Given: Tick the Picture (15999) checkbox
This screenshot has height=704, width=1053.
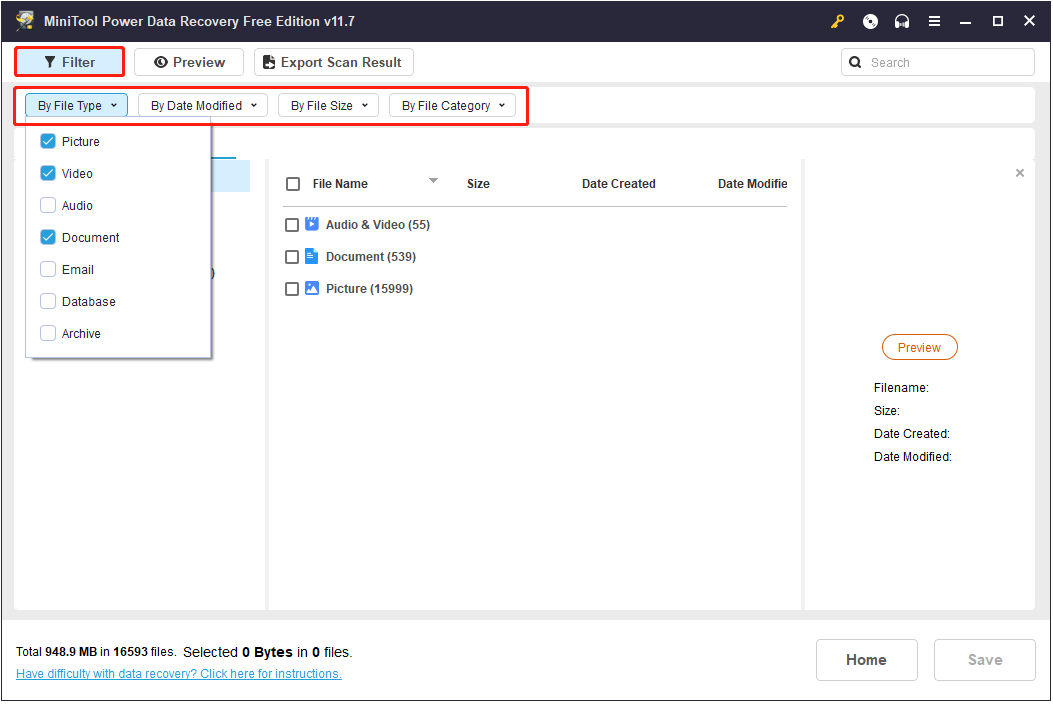Looking at the screenshot, I should pyautogui.click(x=291, y=289).
